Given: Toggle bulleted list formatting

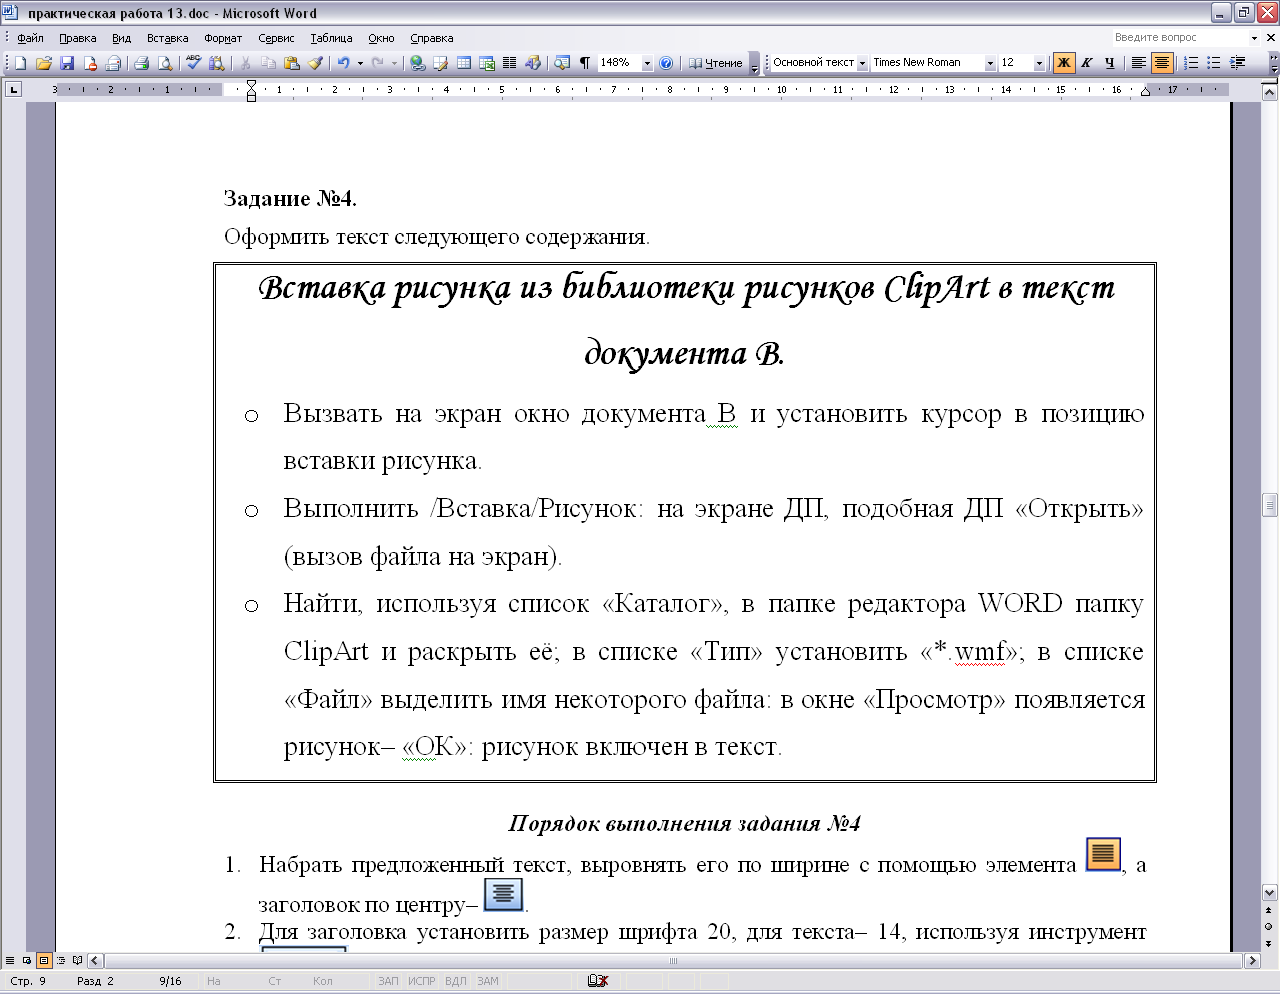Looking at the screenshot, I should point(1214,63).
